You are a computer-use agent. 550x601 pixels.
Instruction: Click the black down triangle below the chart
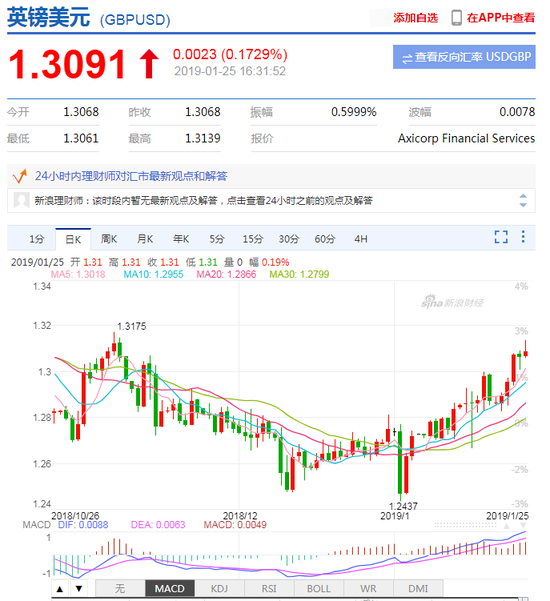coord(79,588)
